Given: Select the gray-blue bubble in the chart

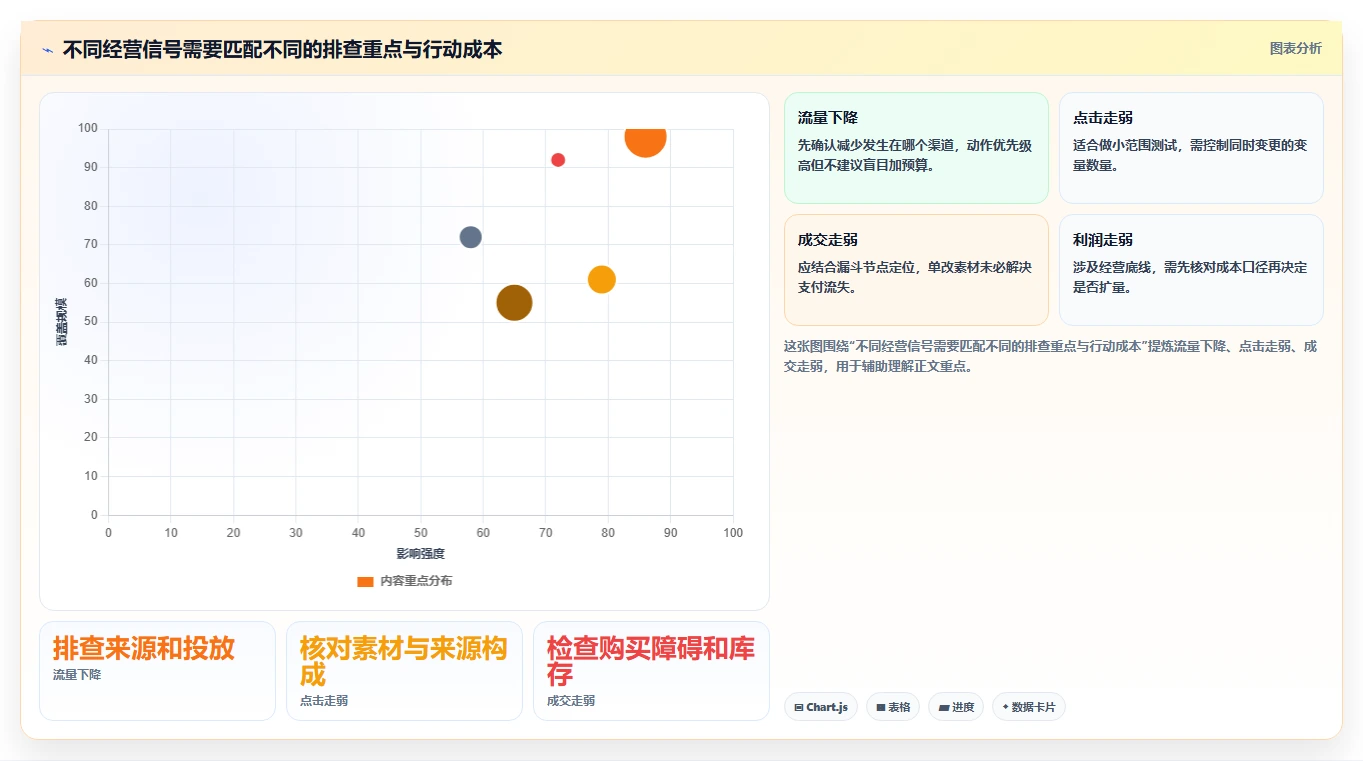Looking at the screenshot, I should pos(470,237).
